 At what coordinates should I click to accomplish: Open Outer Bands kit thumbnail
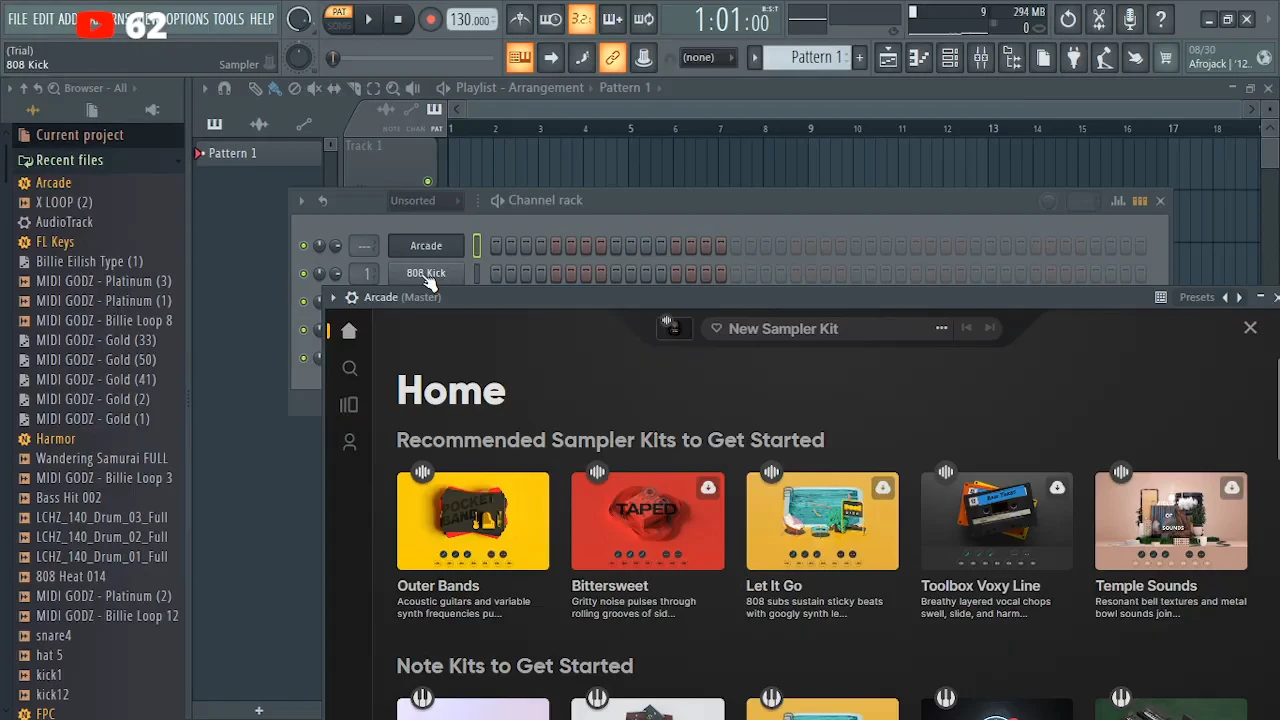[x=473, y=521]
